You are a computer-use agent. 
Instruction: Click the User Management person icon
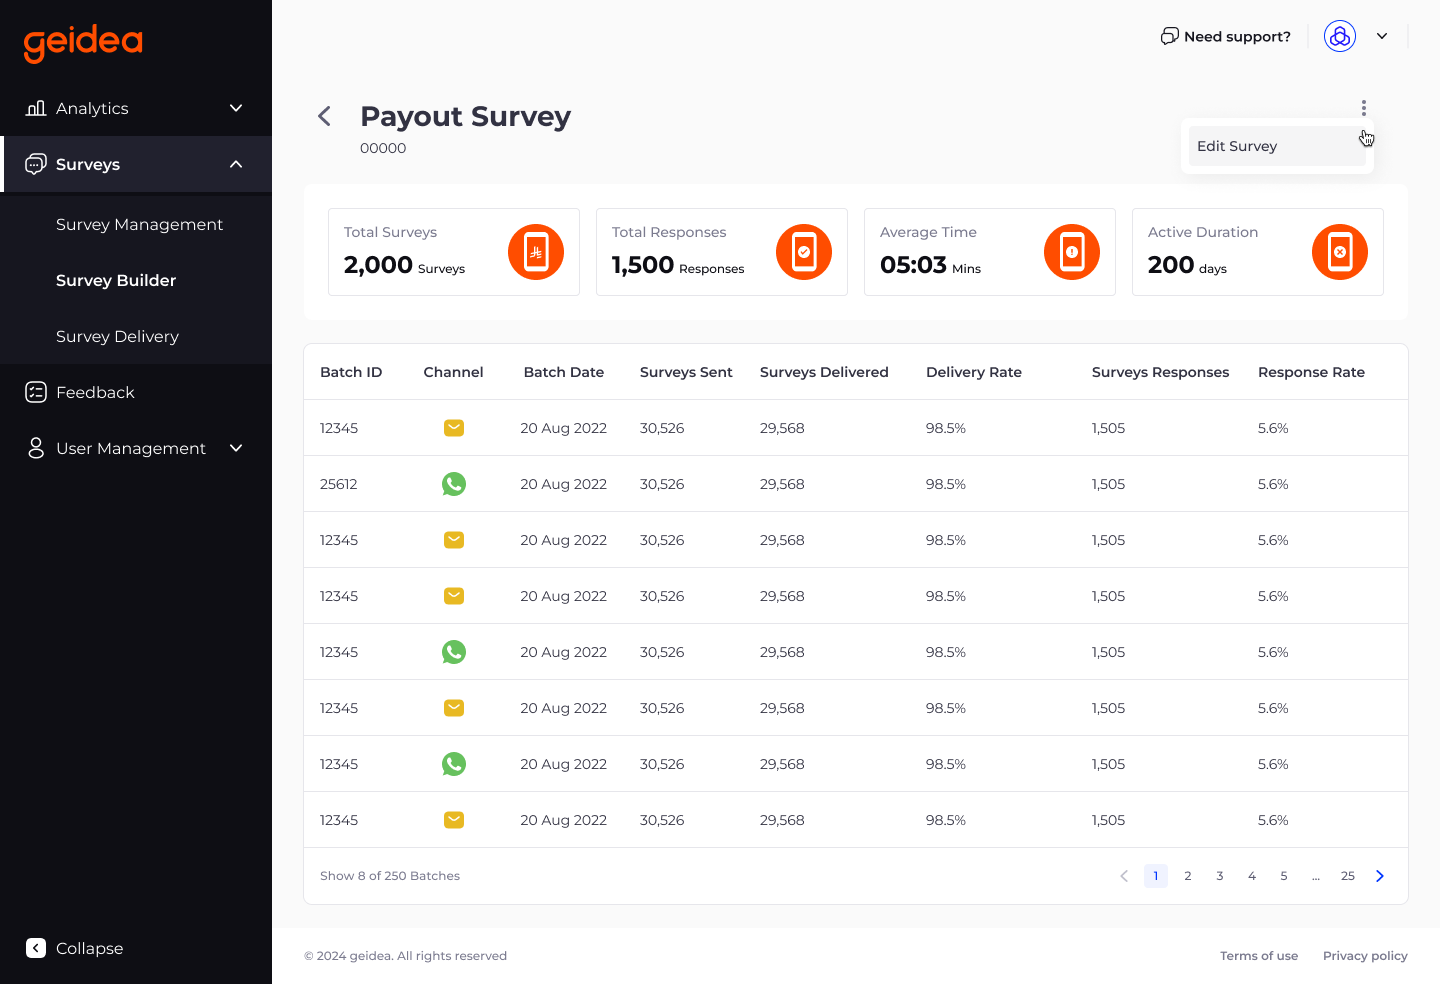point(36,448)
